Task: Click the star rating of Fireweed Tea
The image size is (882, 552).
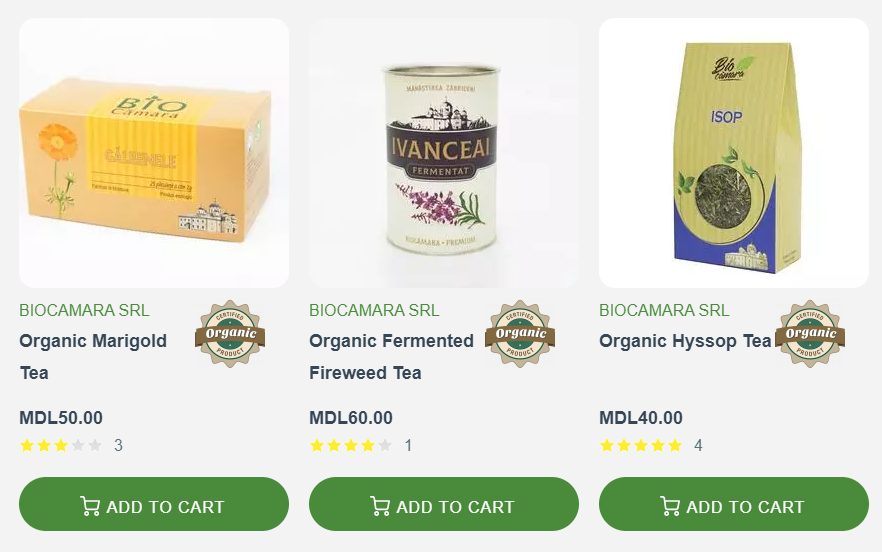Action: [351, 446]
